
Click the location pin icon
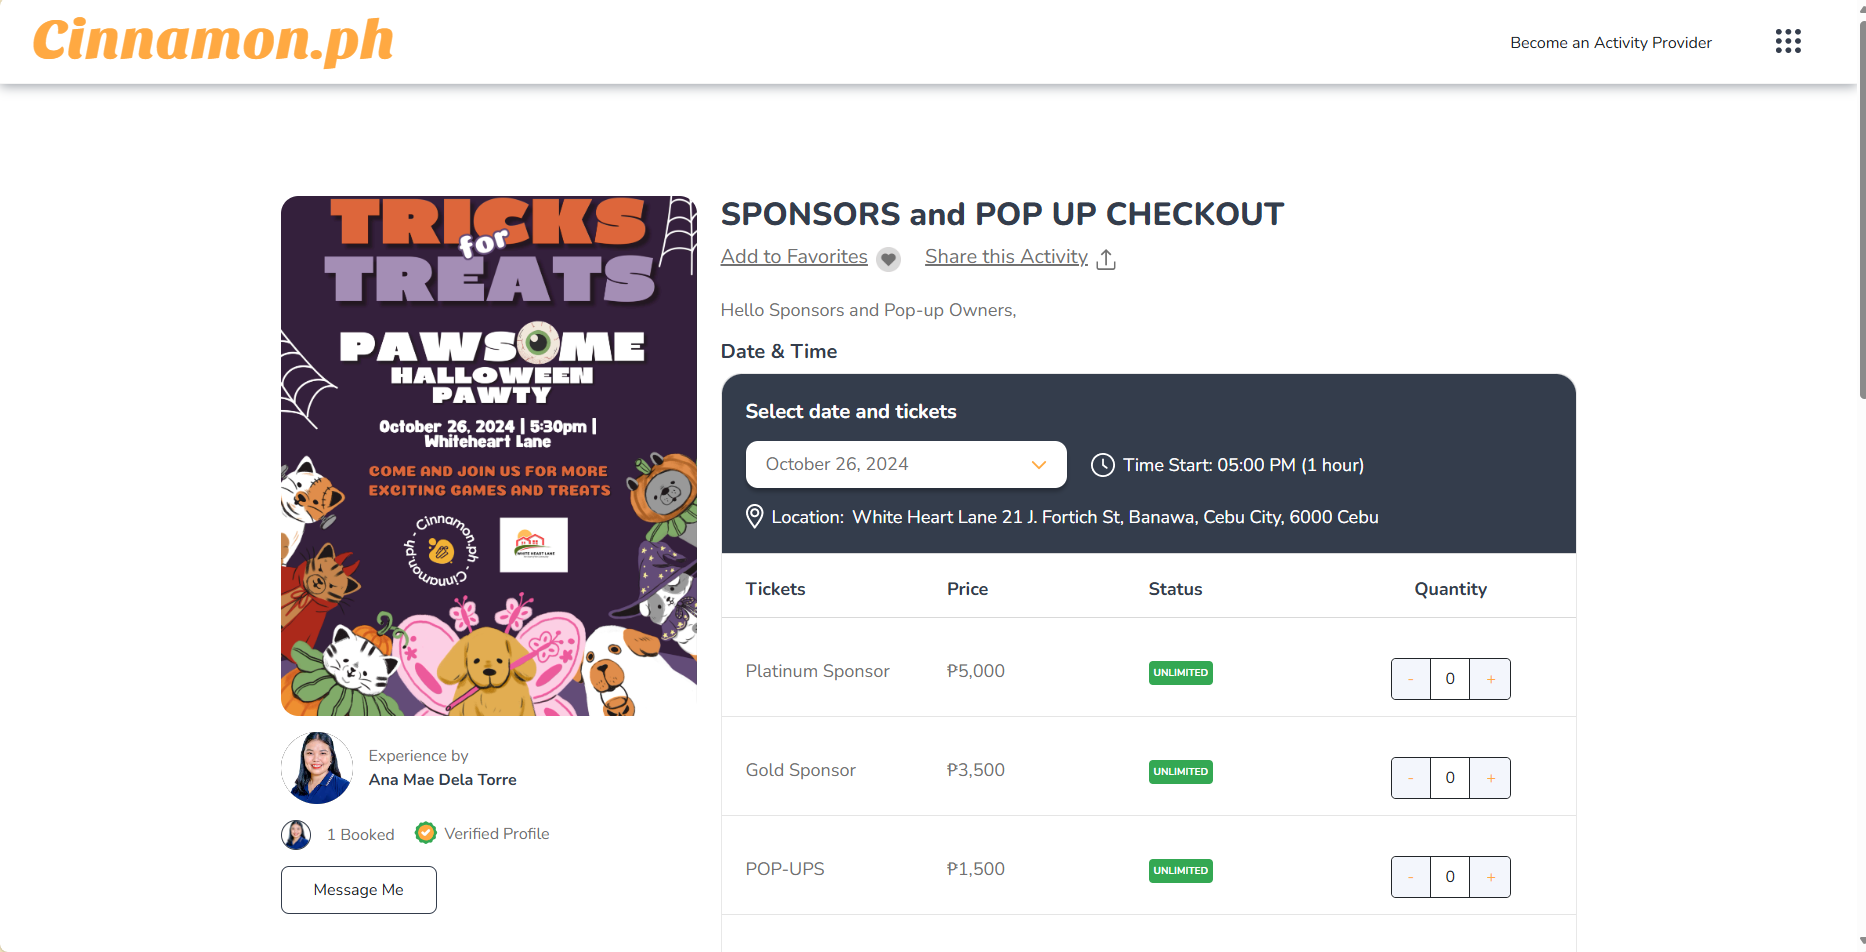coord(755,517)
